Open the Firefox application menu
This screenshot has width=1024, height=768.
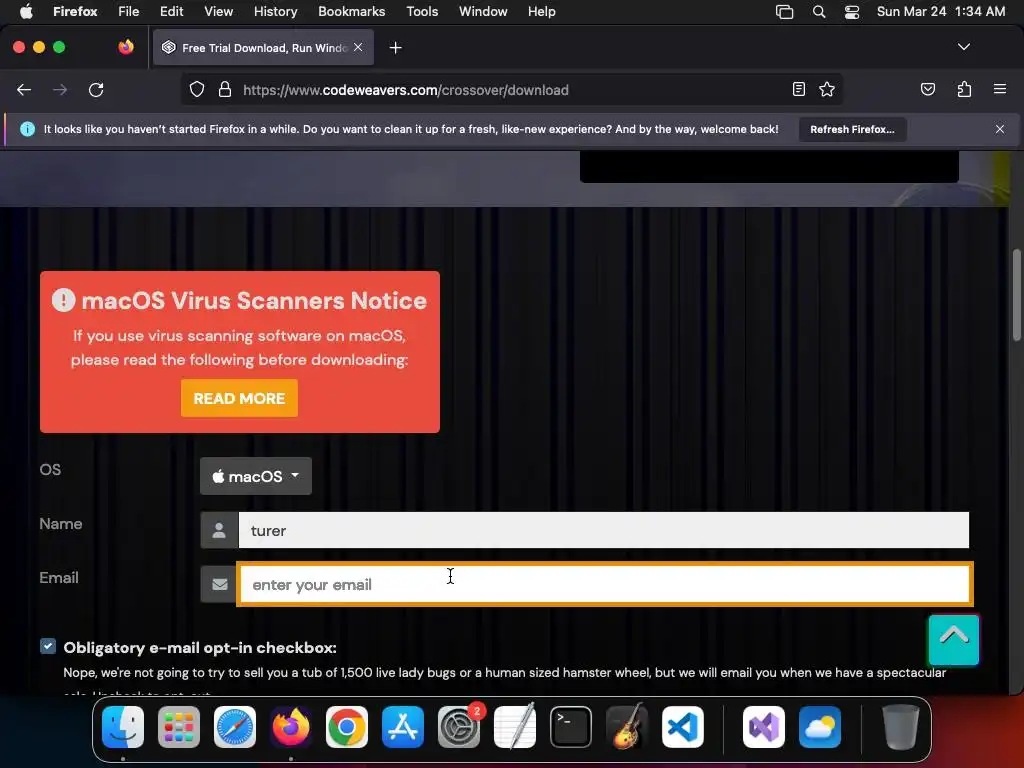tap(75, 12)
